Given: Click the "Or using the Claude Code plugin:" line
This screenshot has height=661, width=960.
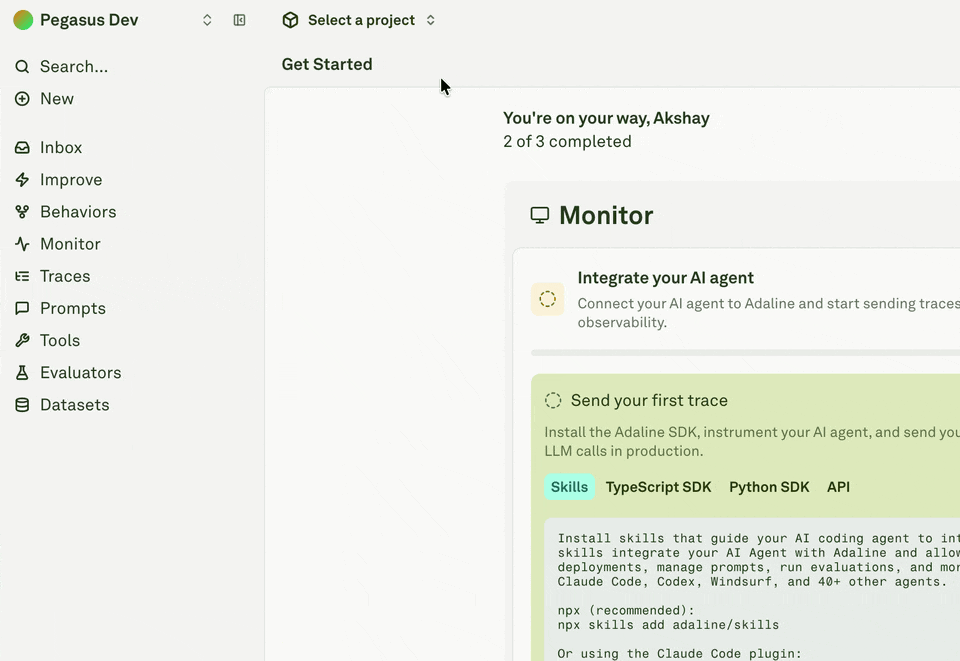Looking at the screenshot, I should [x=679, y=654].
